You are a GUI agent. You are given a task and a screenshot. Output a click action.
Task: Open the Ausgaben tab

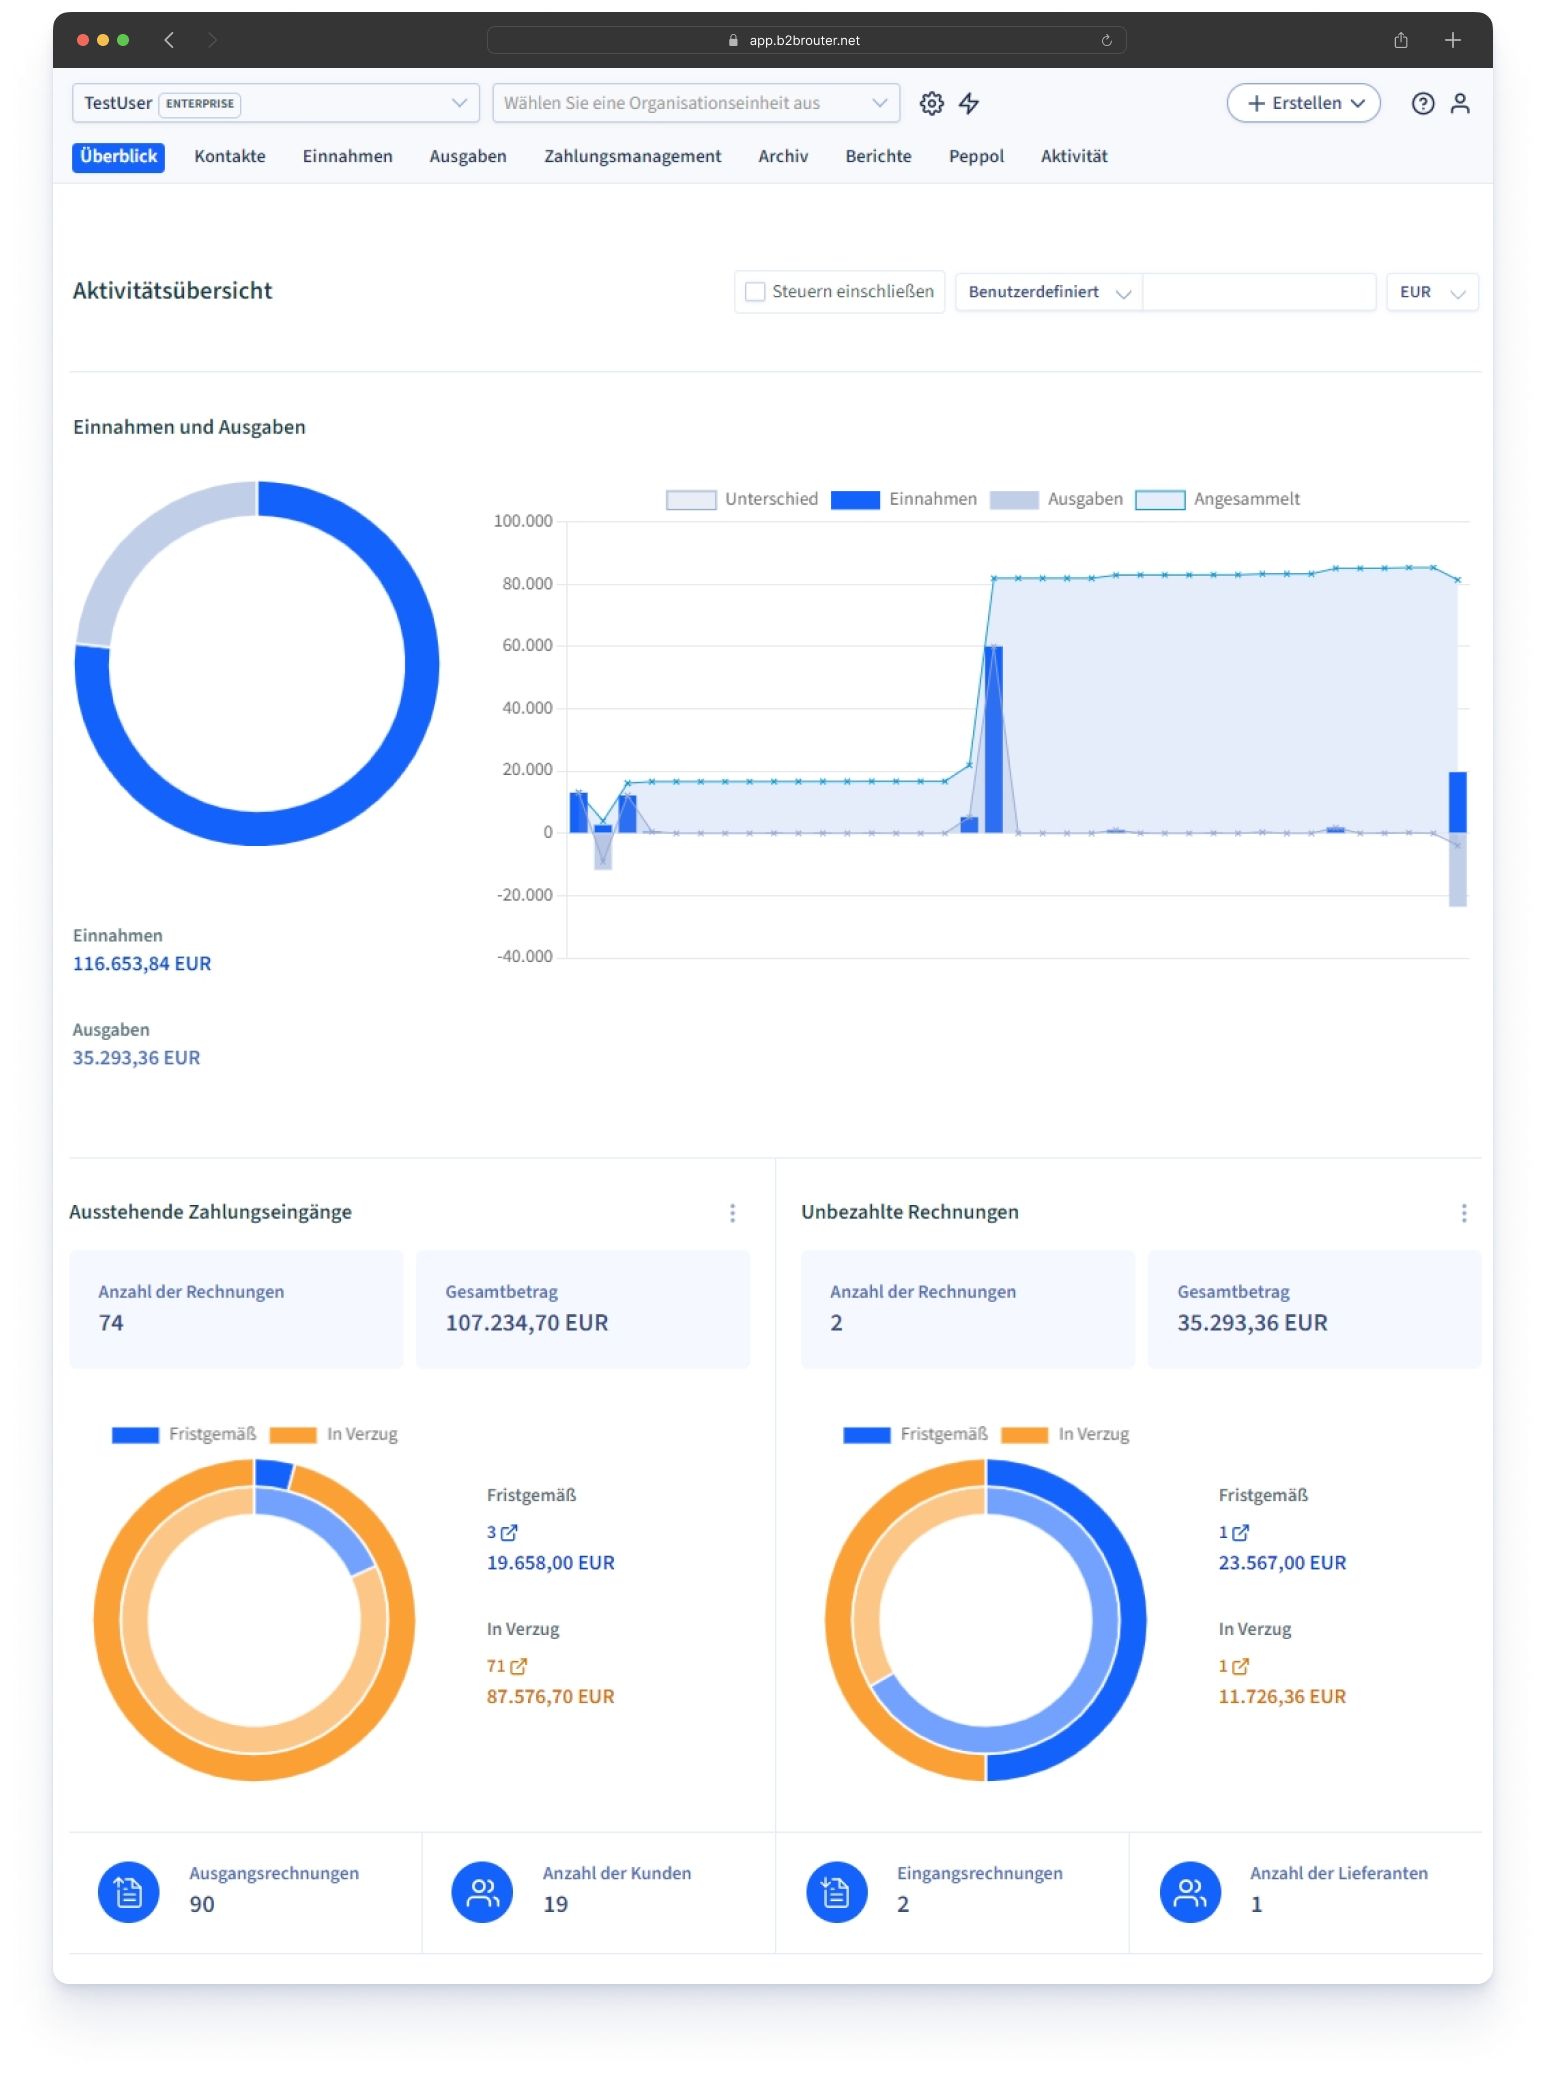[468, 157]
